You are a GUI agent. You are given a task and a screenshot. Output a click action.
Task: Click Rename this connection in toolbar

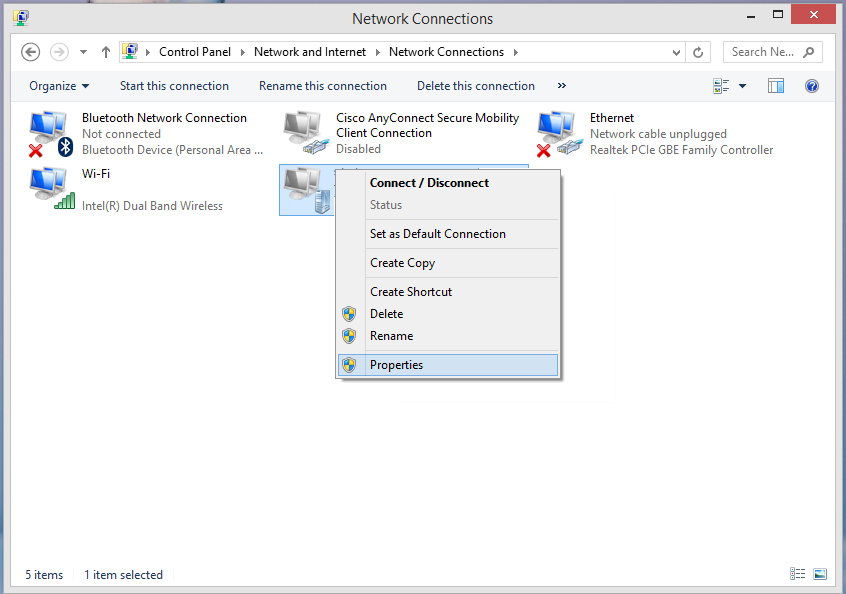[322, 86]
